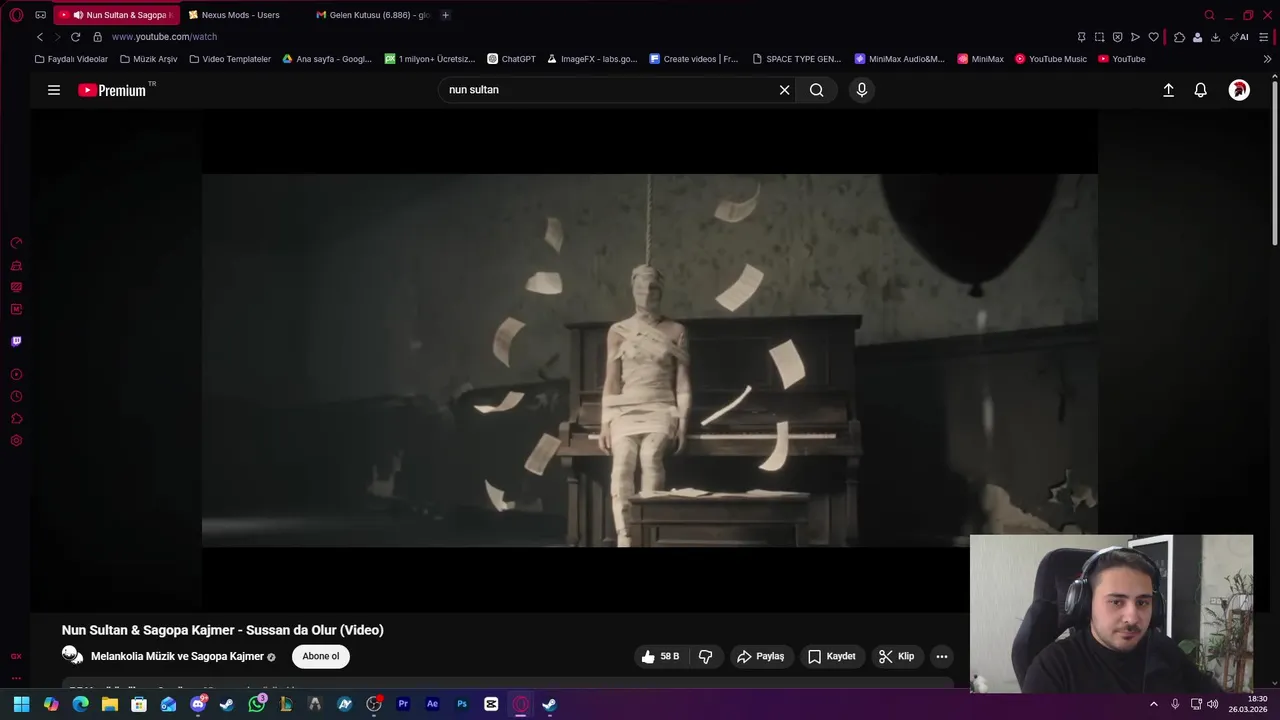Open GX Control speedometer sidebar icon
The height and width of the screenshot is (720, 1280).
tap(16, 243)
